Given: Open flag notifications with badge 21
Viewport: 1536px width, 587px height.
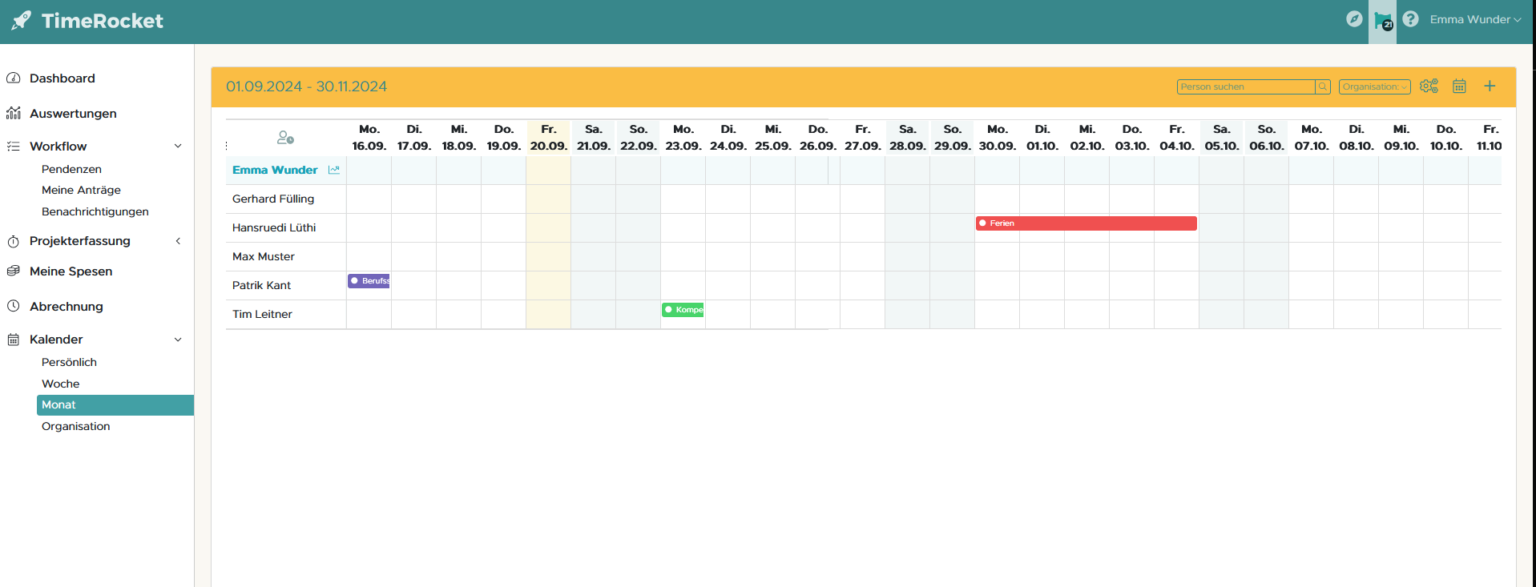Looking at the screenshot, I should click(x=1382, y=20).
